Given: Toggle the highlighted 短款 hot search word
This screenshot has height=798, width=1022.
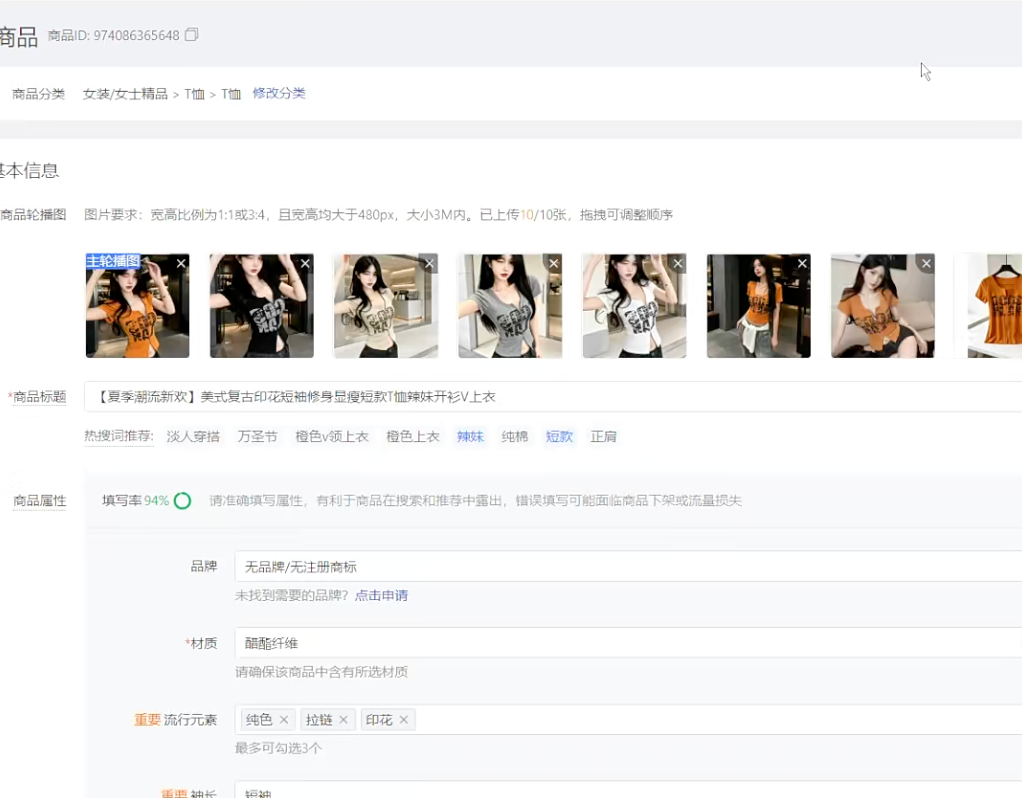Looking at the screenshot, I should click(559, 436).
